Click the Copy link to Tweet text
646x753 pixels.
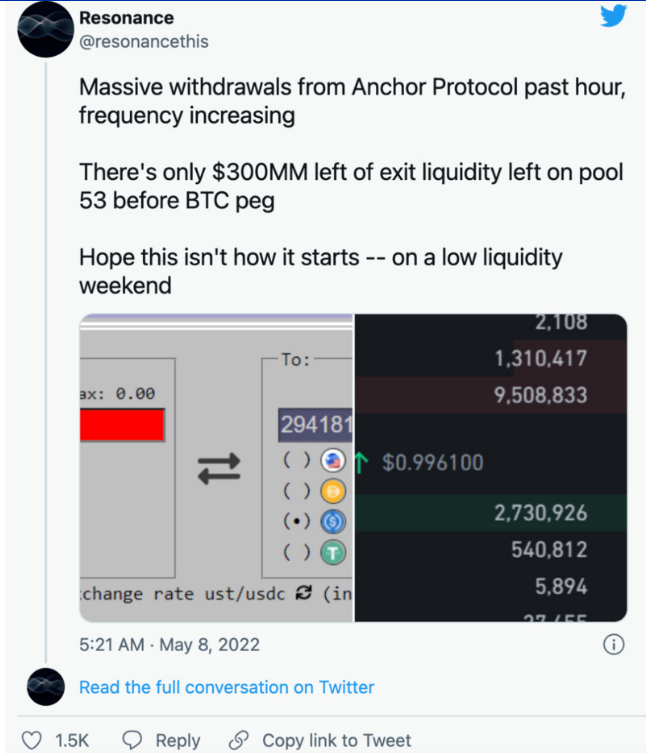tap(337, 741)
